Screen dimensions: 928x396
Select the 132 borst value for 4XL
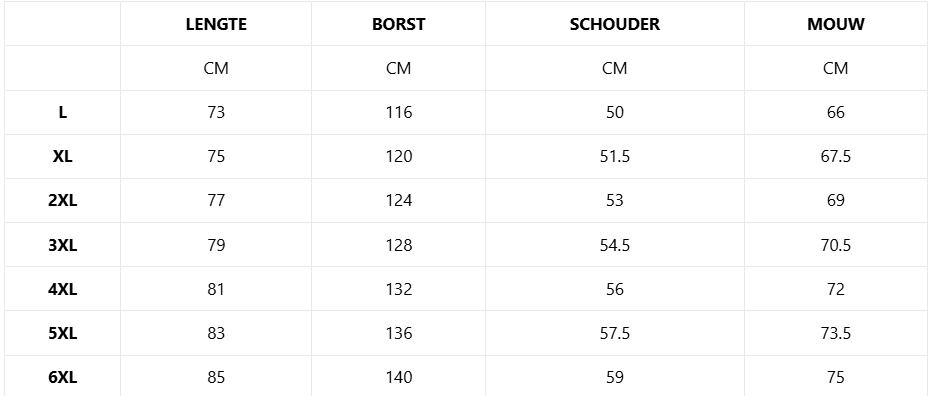(x=398, y=289)
